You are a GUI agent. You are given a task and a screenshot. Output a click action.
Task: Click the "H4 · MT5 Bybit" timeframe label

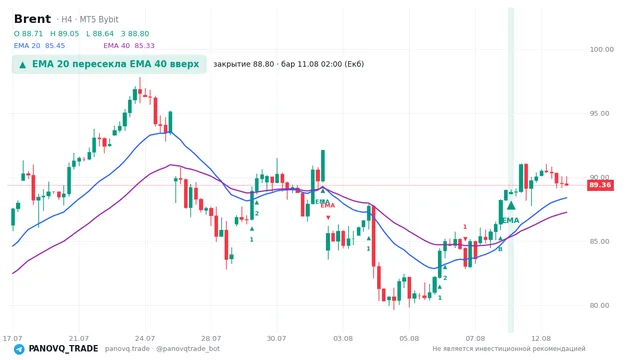click(x=90, y=20)
